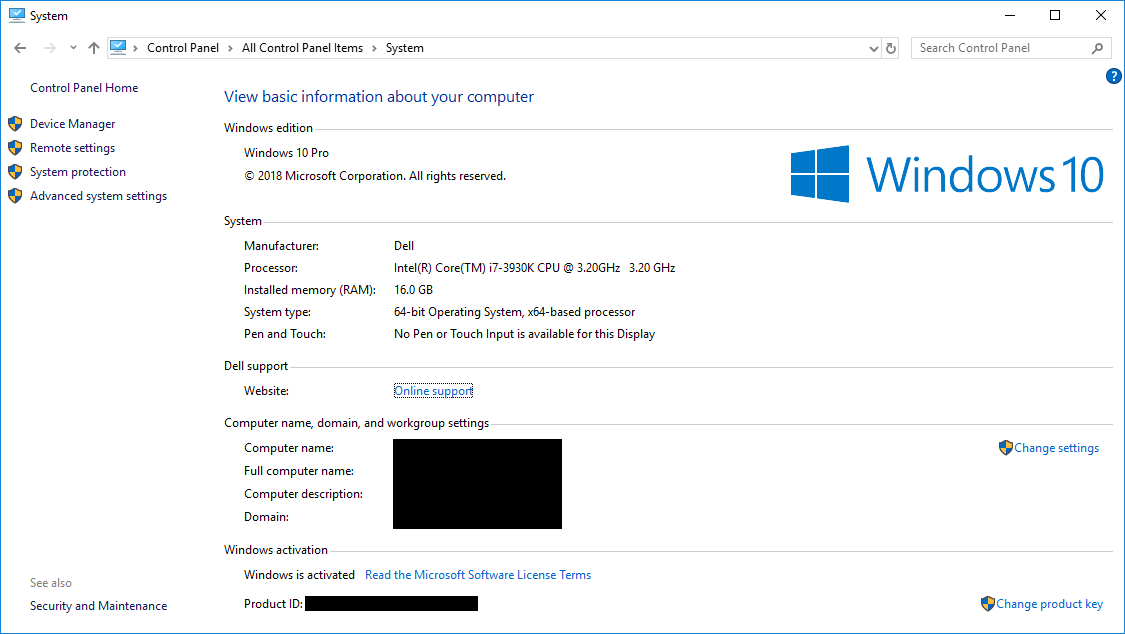The width and height of the screenshot is (1125, 634).
Task: Open Device Manager from the sidebar
Action: [72, 124]
